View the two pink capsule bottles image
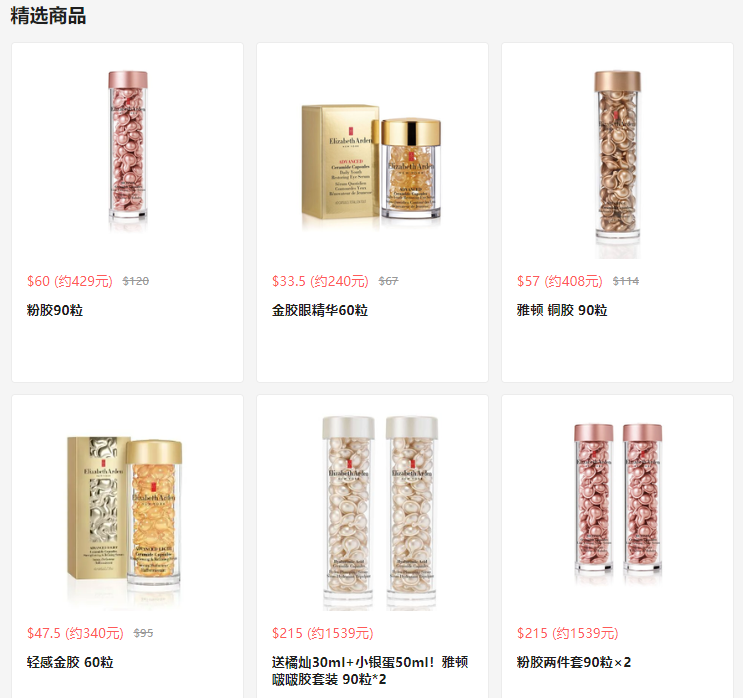The image size is (743, 698). pyautogui.click(x=618, y=503)
